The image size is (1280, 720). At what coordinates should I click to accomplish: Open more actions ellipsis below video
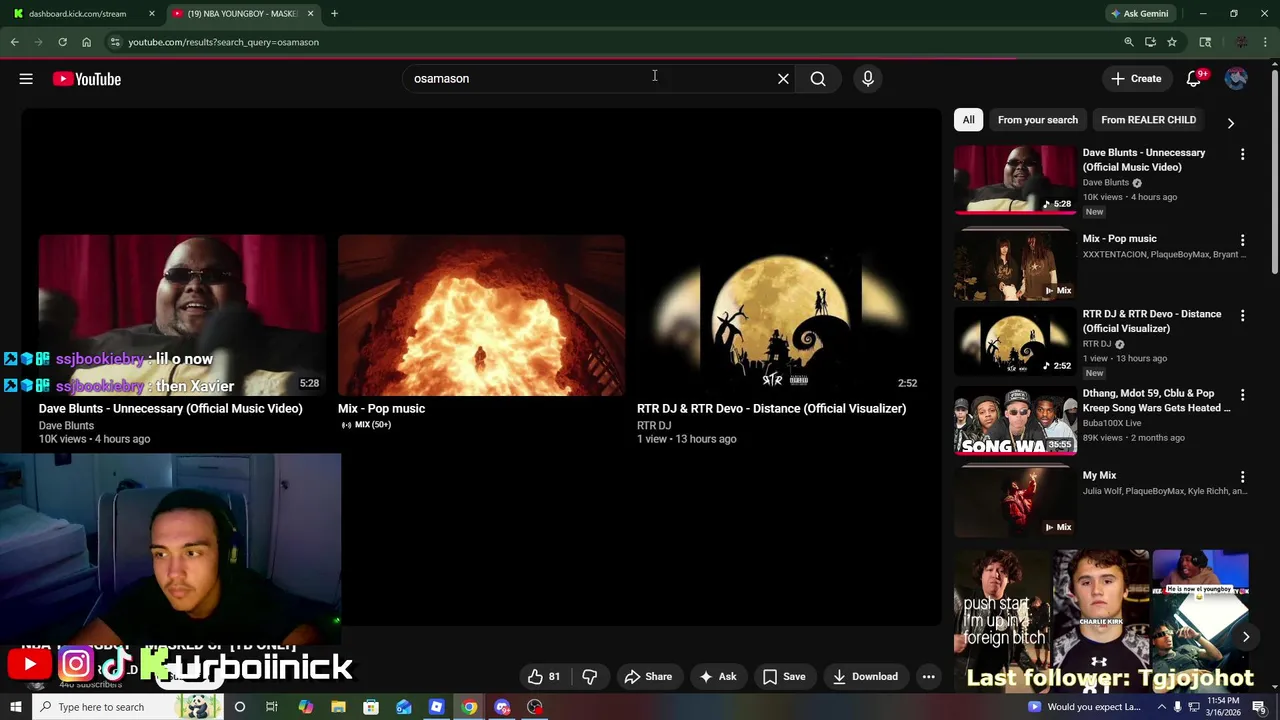click(x=929, y=677)
